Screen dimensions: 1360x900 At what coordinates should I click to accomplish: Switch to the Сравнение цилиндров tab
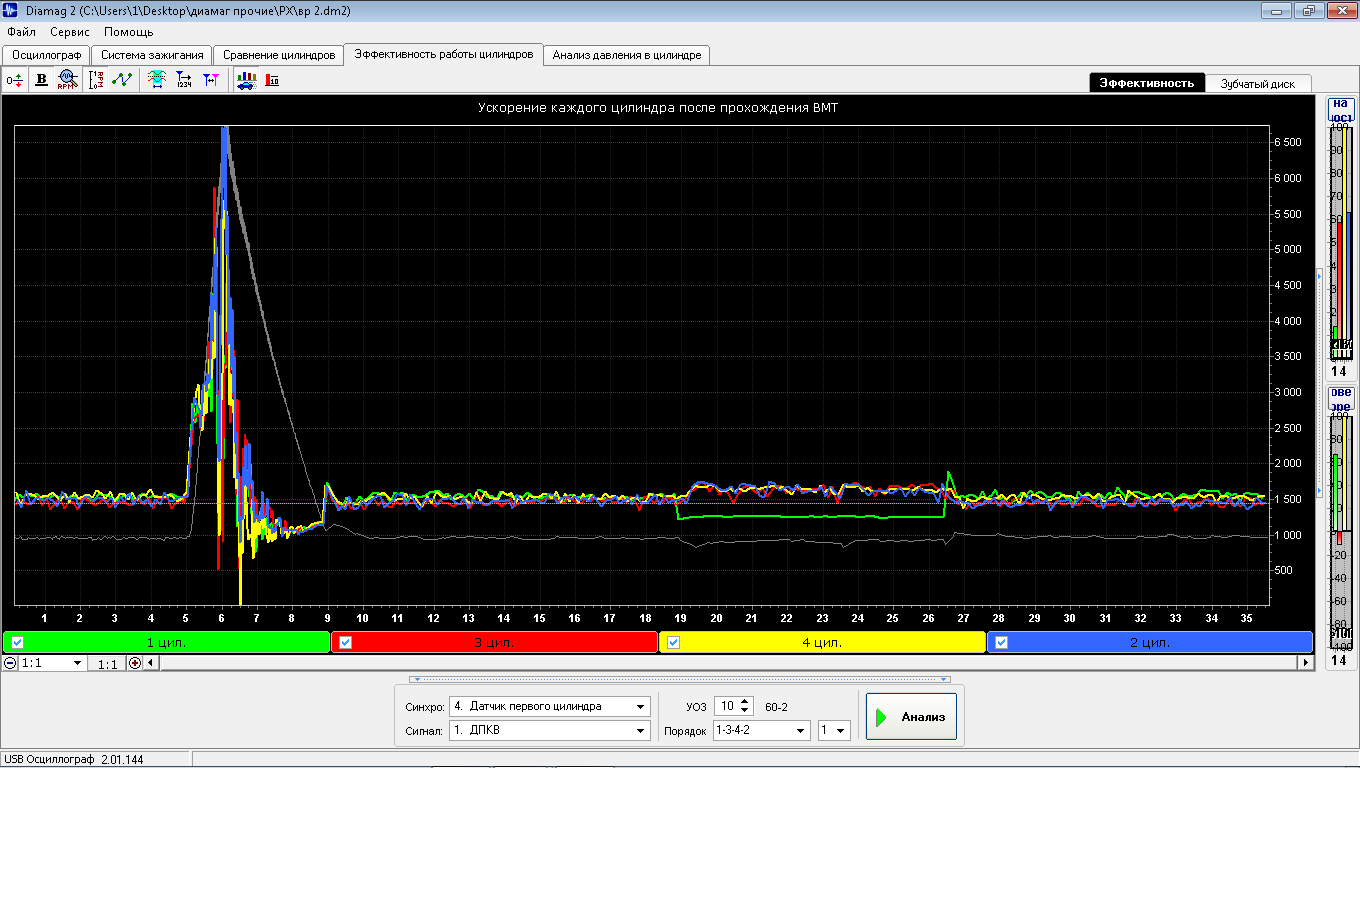click(279, 55)
